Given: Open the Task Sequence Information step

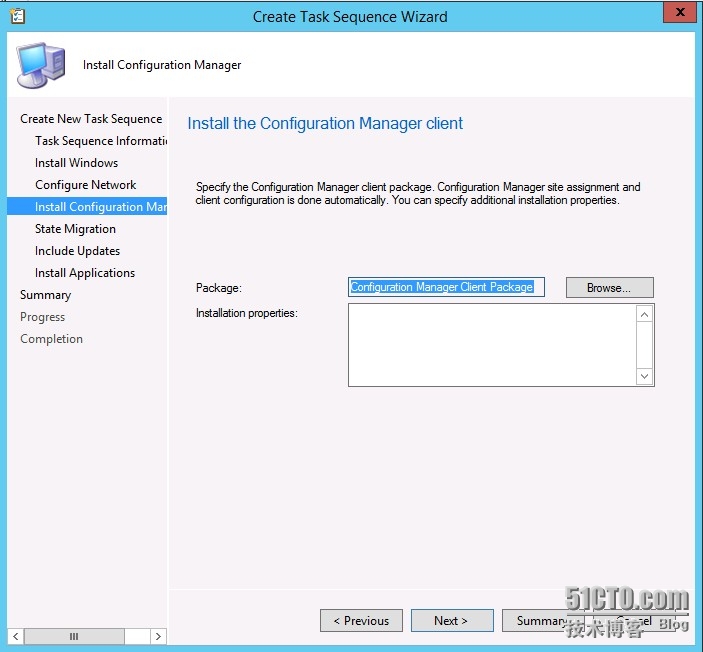Looking at the screenshot, I should pos(101,141).
